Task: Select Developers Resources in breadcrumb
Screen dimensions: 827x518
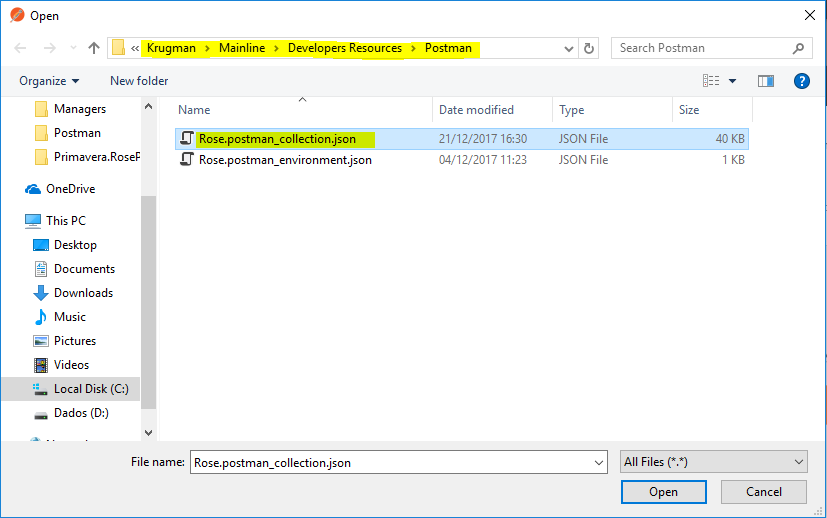Action: tap(345, 48)
